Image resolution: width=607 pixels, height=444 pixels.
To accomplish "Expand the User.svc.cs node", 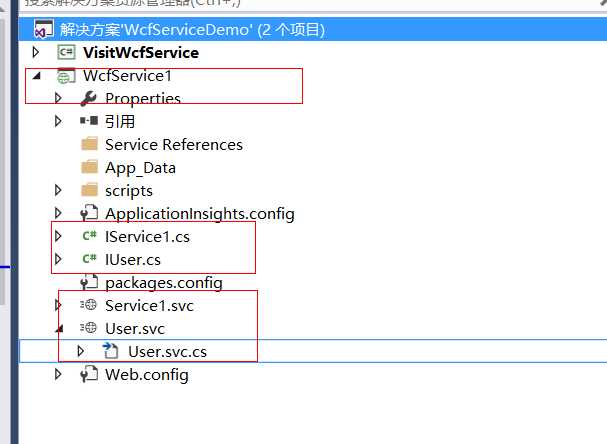I will [81, 351].
